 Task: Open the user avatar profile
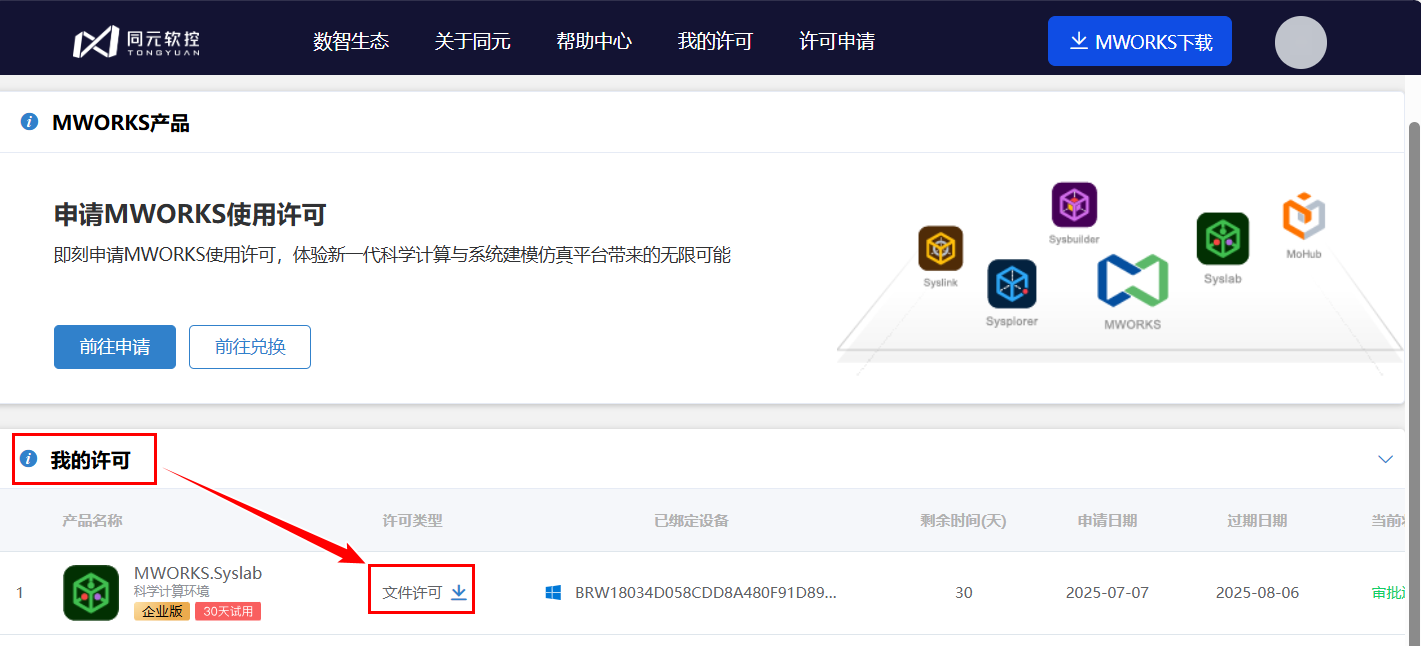(x=1300, y=42)
